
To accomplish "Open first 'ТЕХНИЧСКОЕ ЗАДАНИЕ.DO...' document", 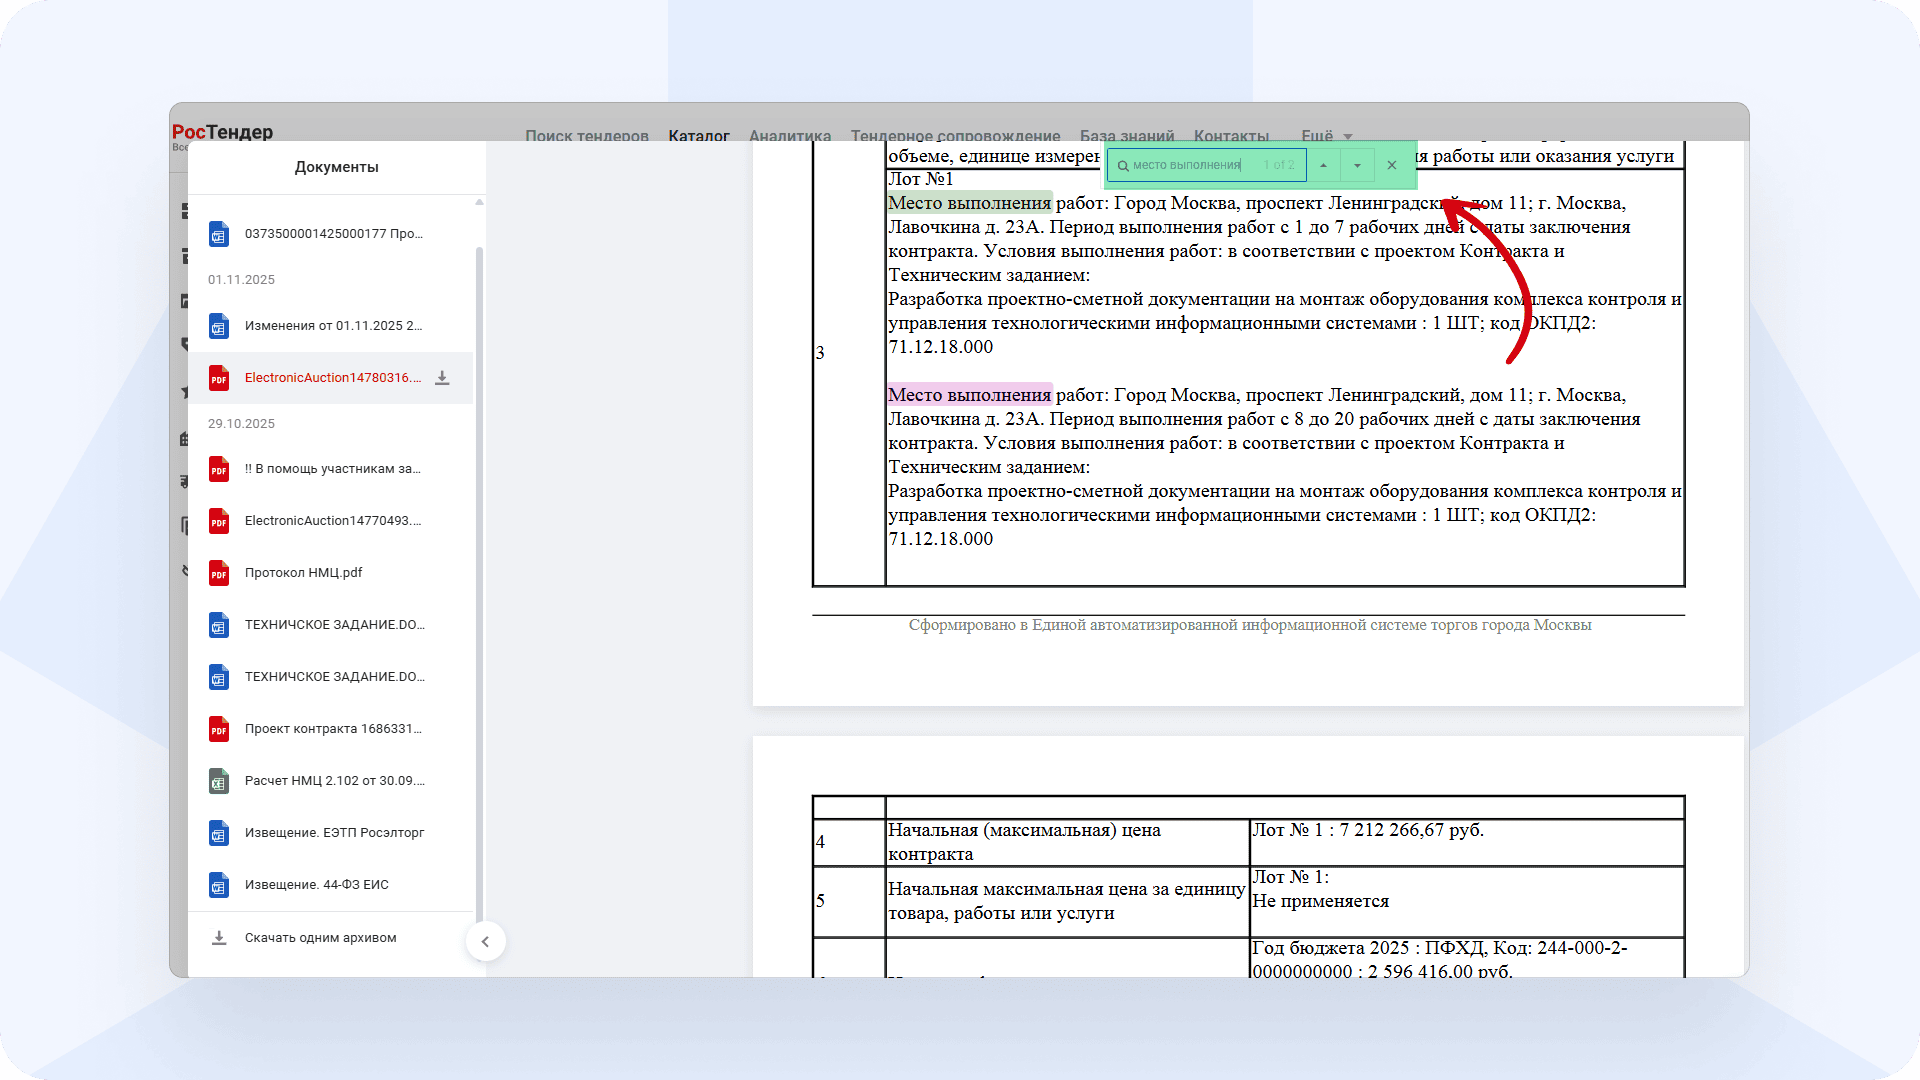I will tap(334, 625).
